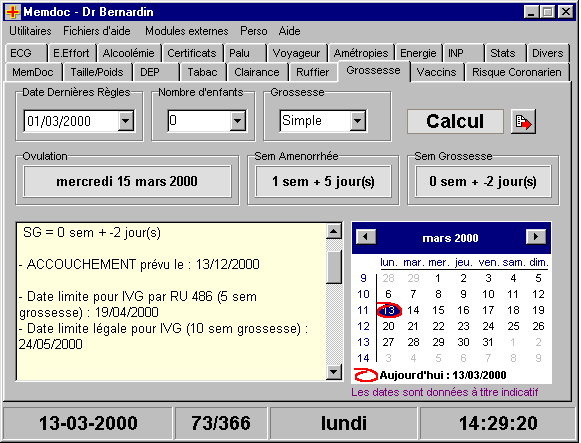The height and width of the screenshot is (443, 581).
Task: Click the export icon beside Calcul
Action: [523, 121]
